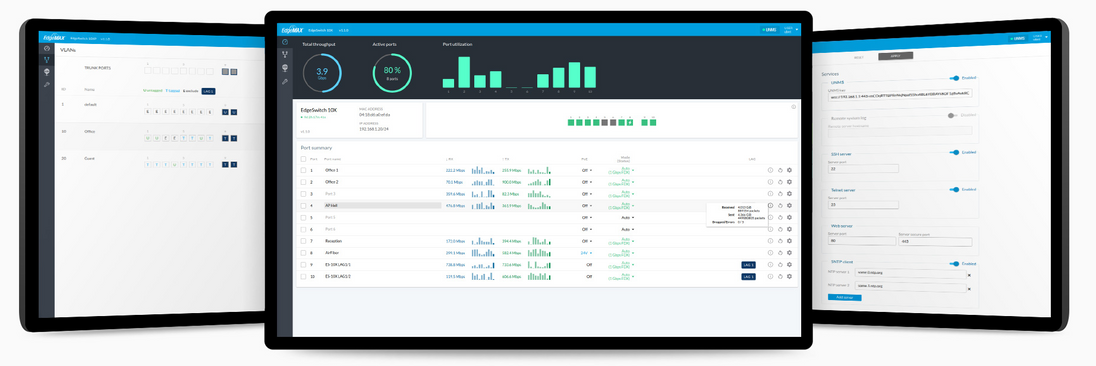This screenshot has width=1096, height=366.
Task: Open settings gear for Office 1 port
Action: 789,170
